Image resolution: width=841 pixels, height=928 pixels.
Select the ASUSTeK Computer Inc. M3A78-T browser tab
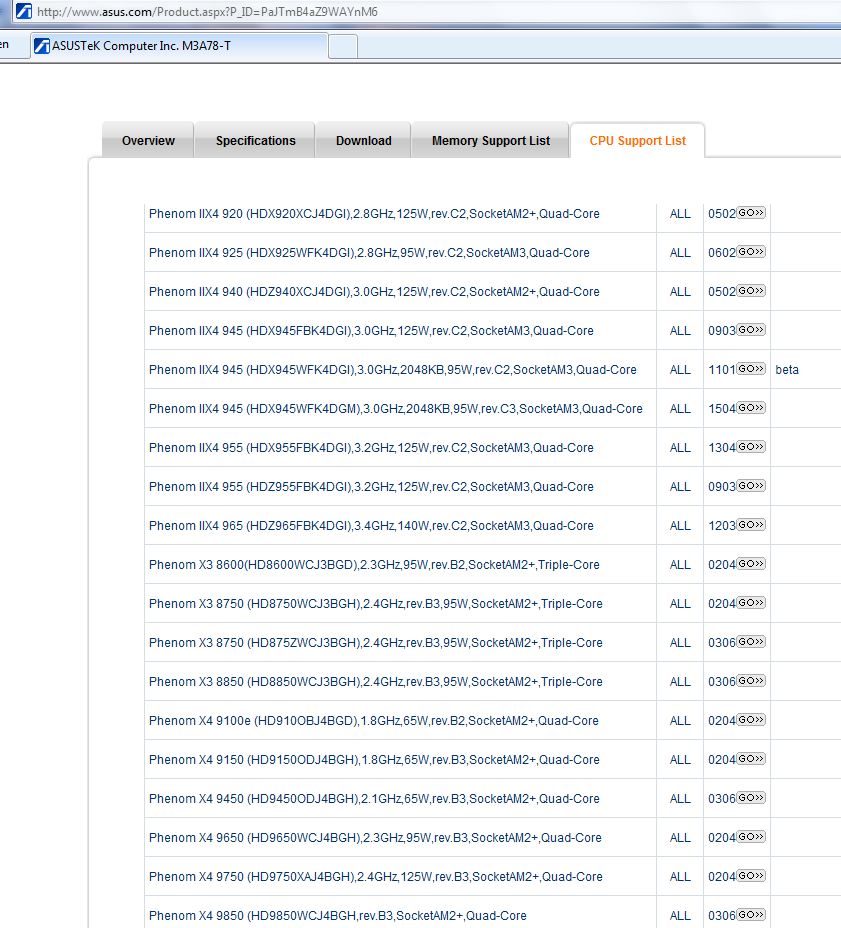coord(179,46)
